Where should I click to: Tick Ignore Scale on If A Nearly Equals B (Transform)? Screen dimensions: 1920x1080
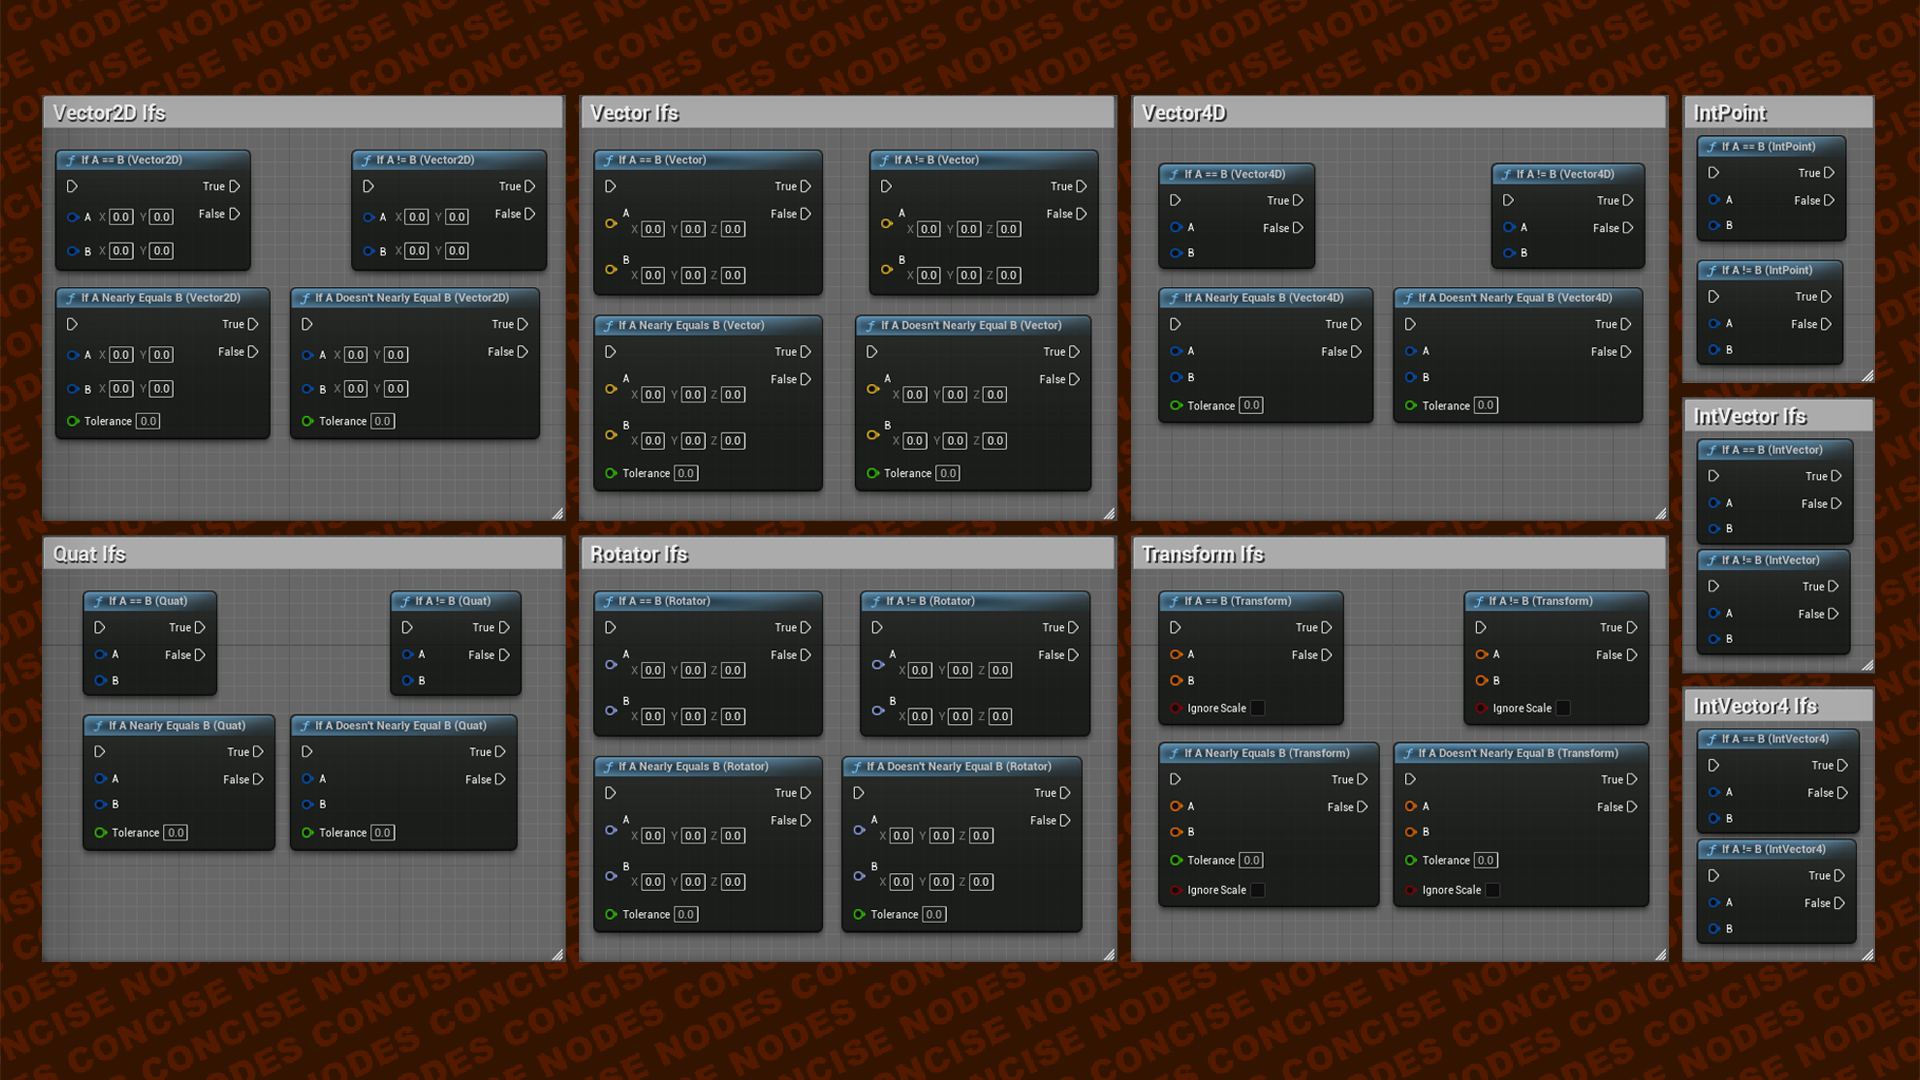coord(1258,891)
